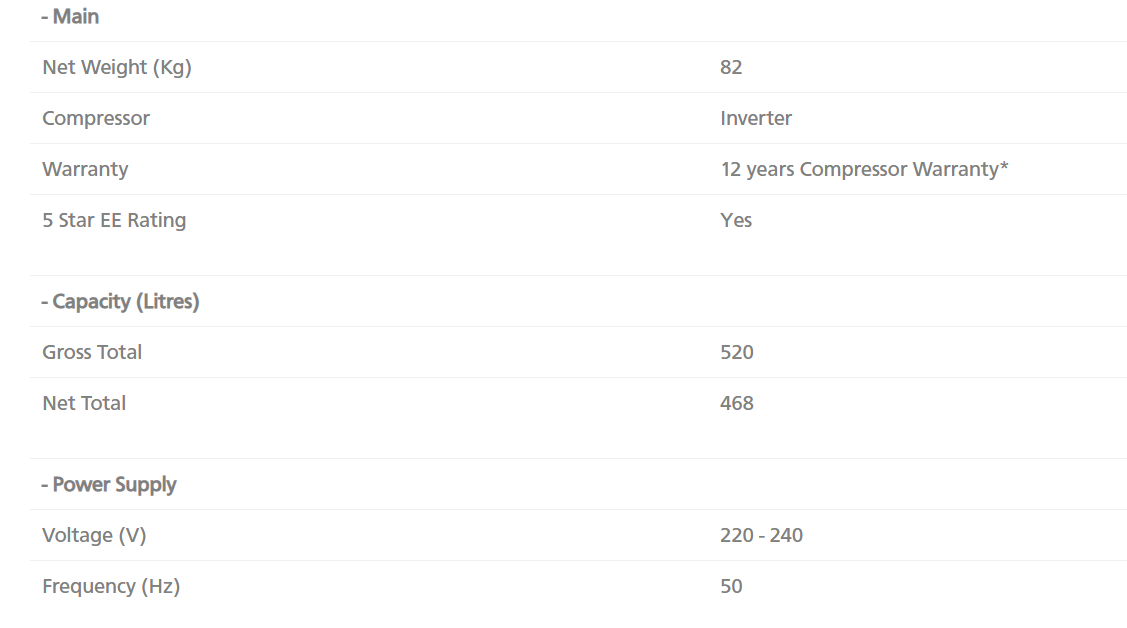Select the frequency value 50
This screenshot has height=628, width=1127.
pos(731,586)
